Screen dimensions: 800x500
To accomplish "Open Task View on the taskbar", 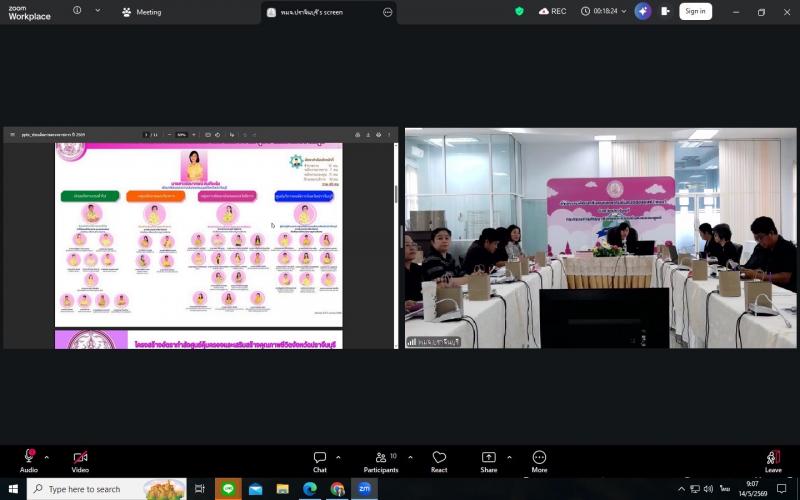I will pyautogui.click(x=200, y=489).
